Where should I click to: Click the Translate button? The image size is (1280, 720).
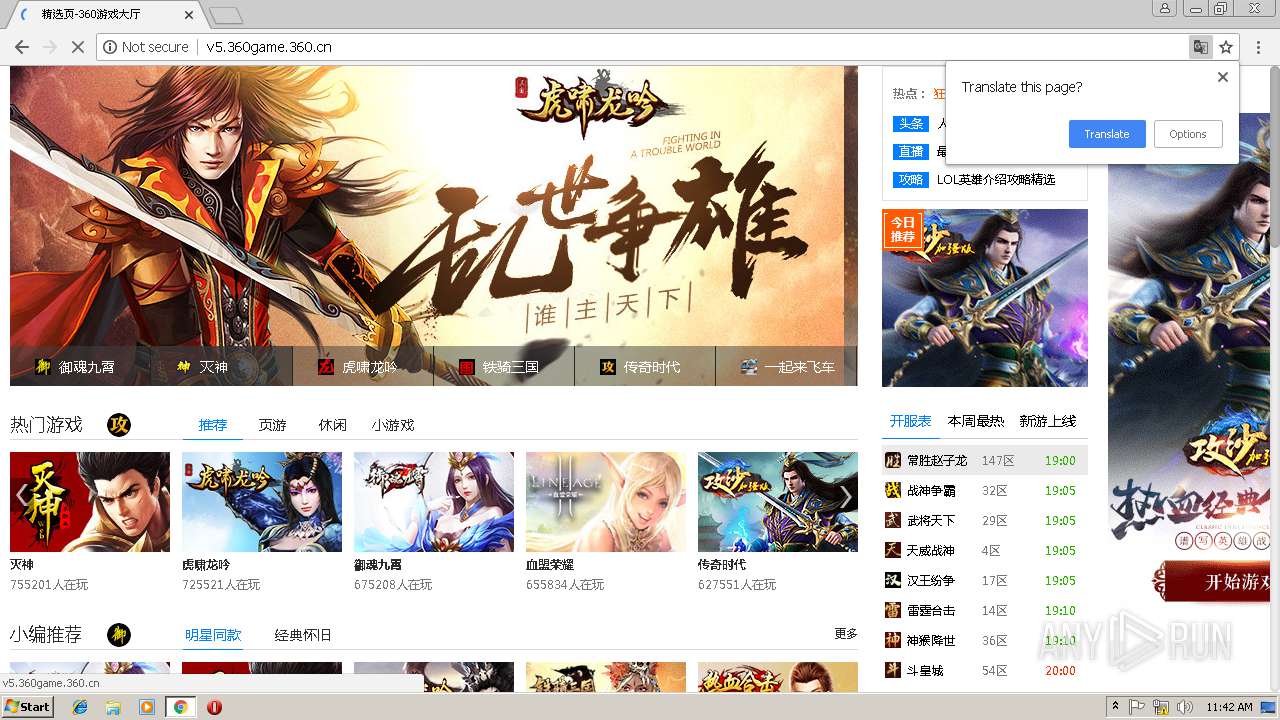click(1107, 134)
